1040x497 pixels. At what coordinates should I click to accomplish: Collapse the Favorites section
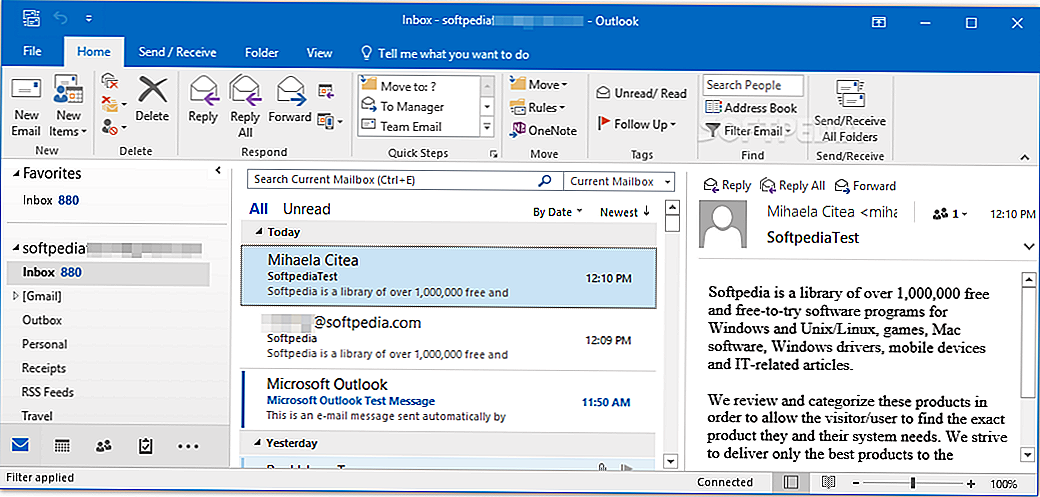pos(16,175)
